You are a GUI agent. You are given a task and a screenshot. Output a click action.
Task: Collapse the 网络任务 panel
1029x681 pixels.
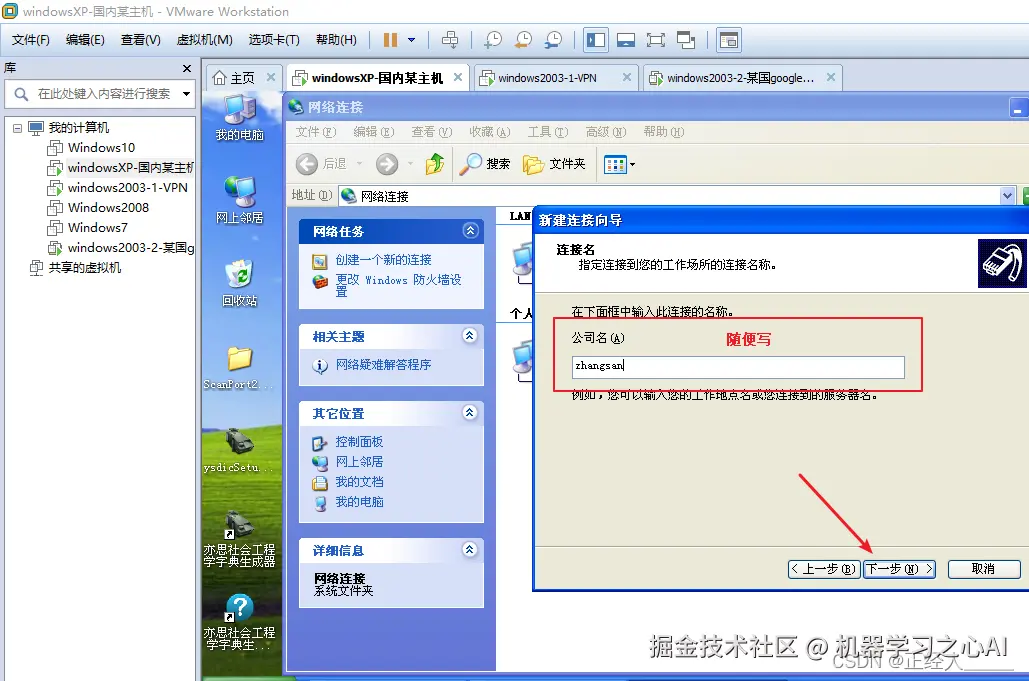470,230
